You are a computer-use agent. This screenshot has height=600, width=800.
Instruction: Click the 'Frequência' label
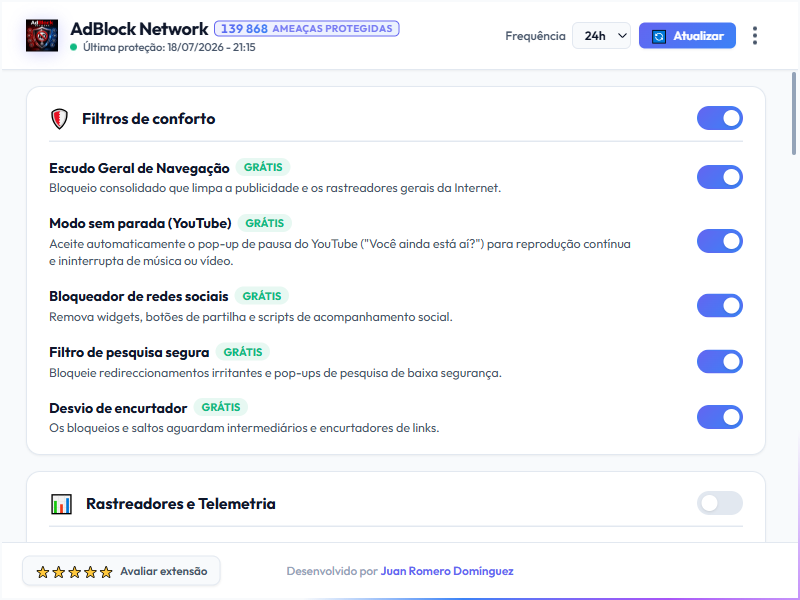pos(535,36)
